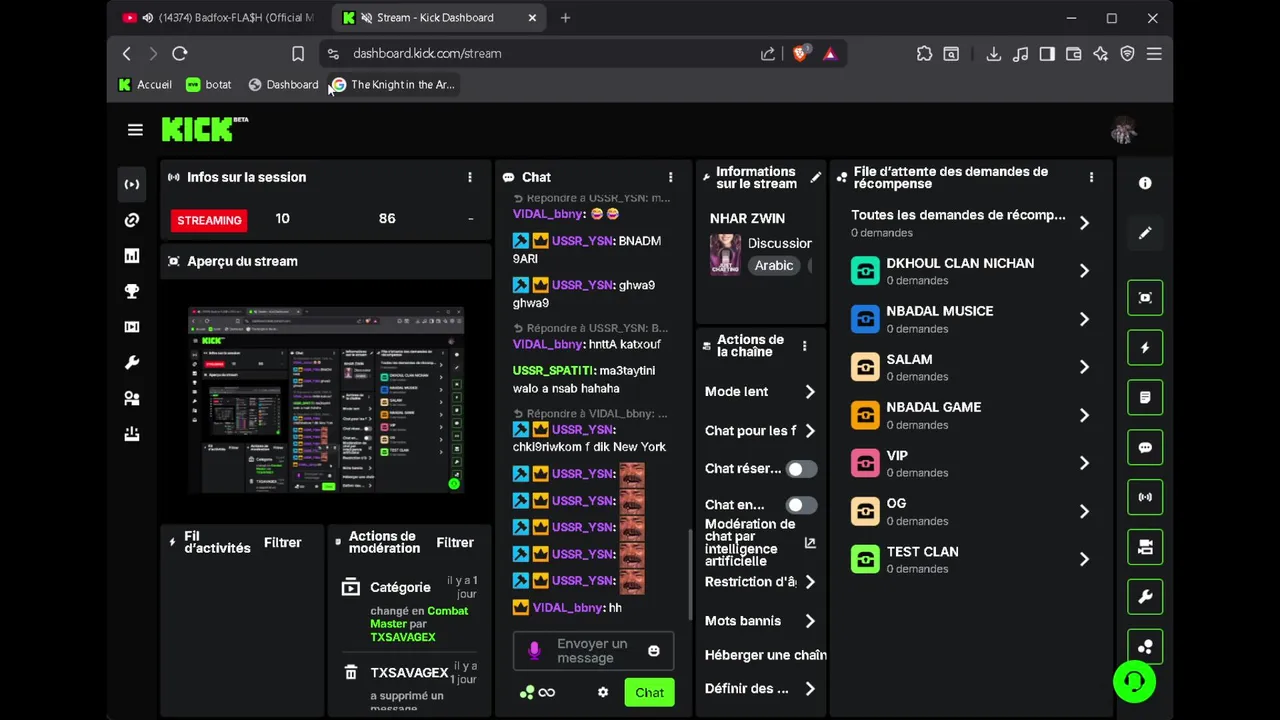Switch to the Badfox-FLA$H YouTube tab
The height and width of the screenshot is (720, 1280).
click(220, 18)
